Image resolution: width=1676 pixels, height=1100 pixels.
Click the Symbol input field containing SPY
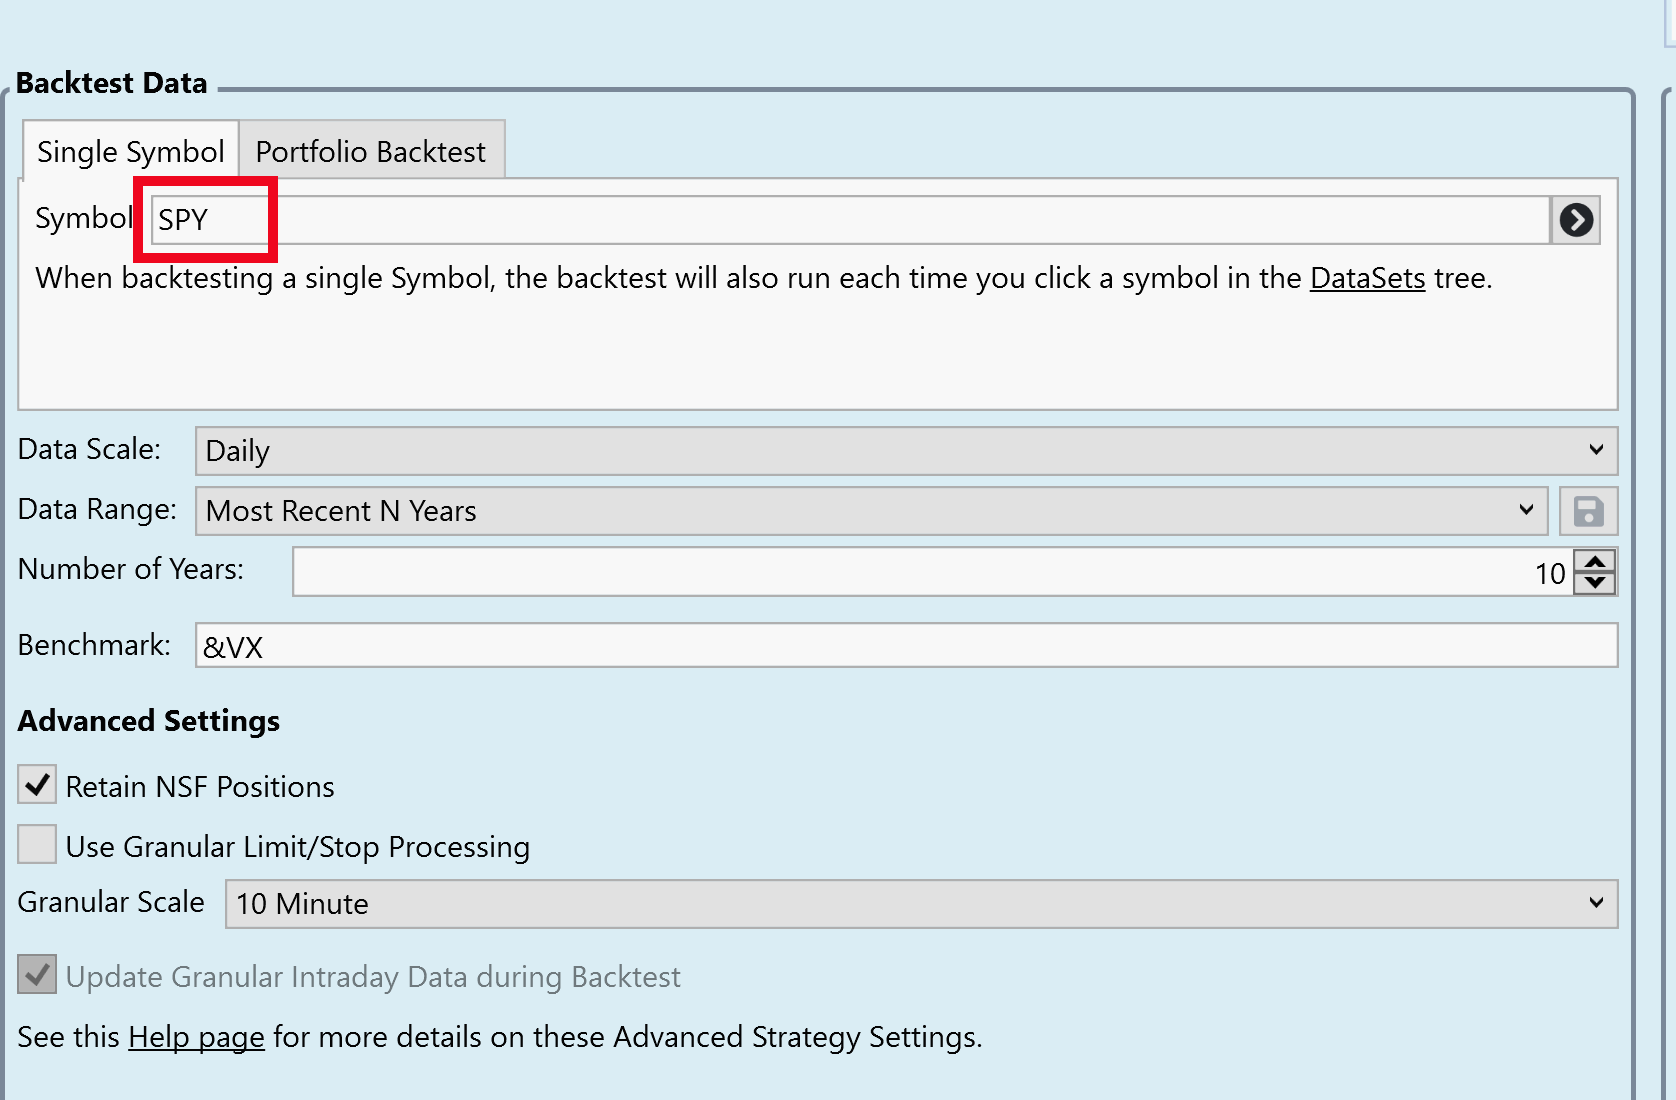pyautogui.click(x=850, y=220)
